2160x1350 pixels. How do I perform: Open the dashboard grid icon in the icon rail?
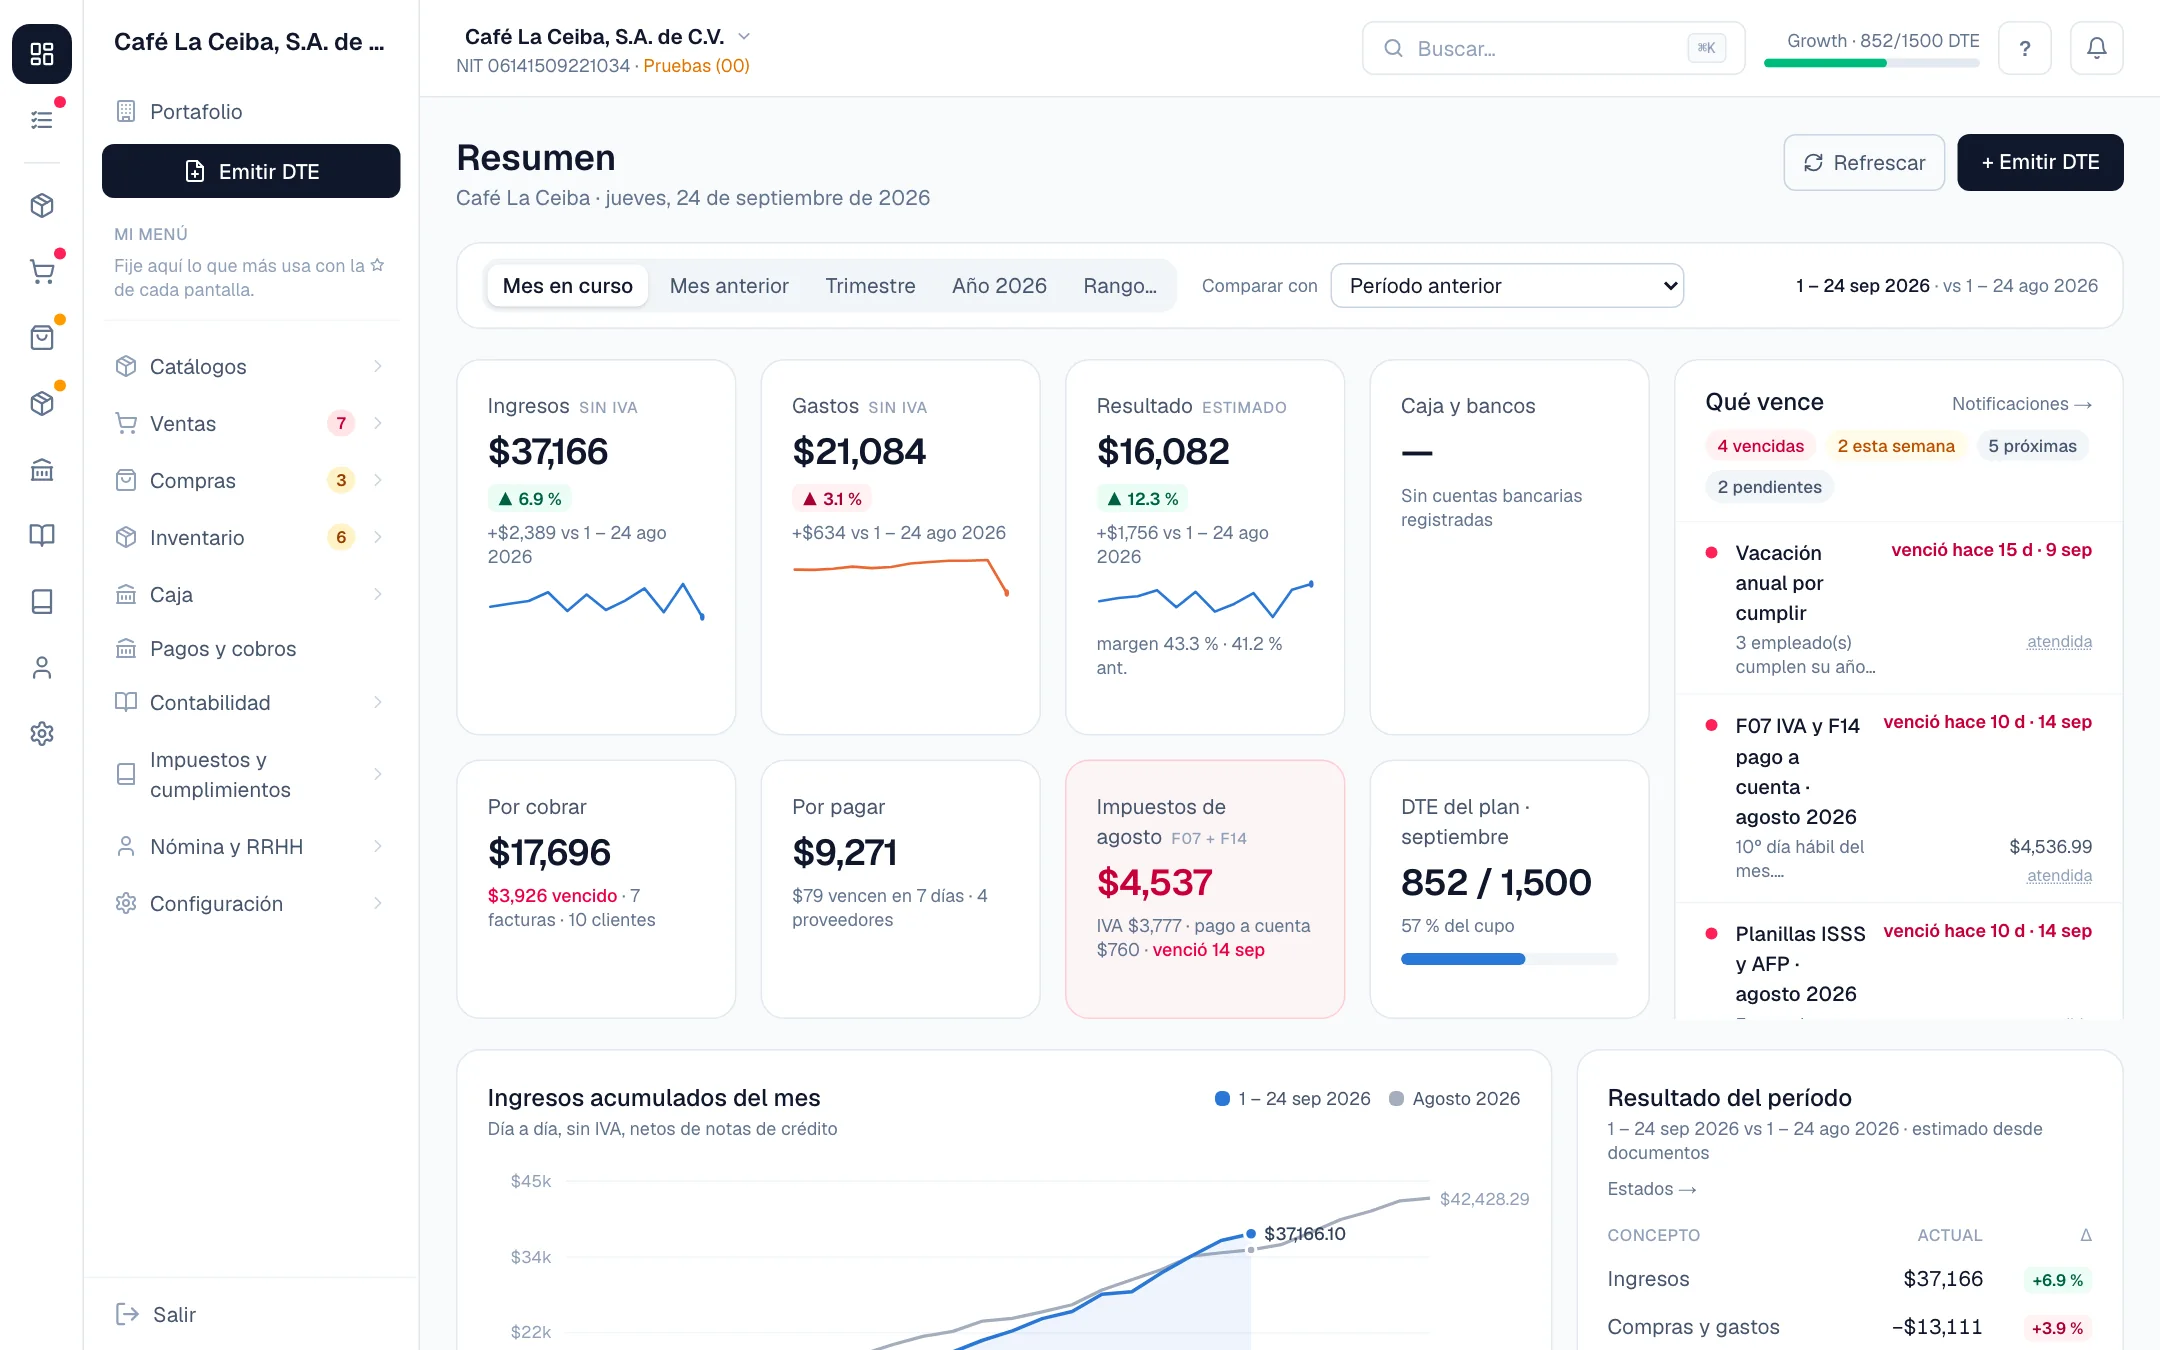click(x=42, y=54)
